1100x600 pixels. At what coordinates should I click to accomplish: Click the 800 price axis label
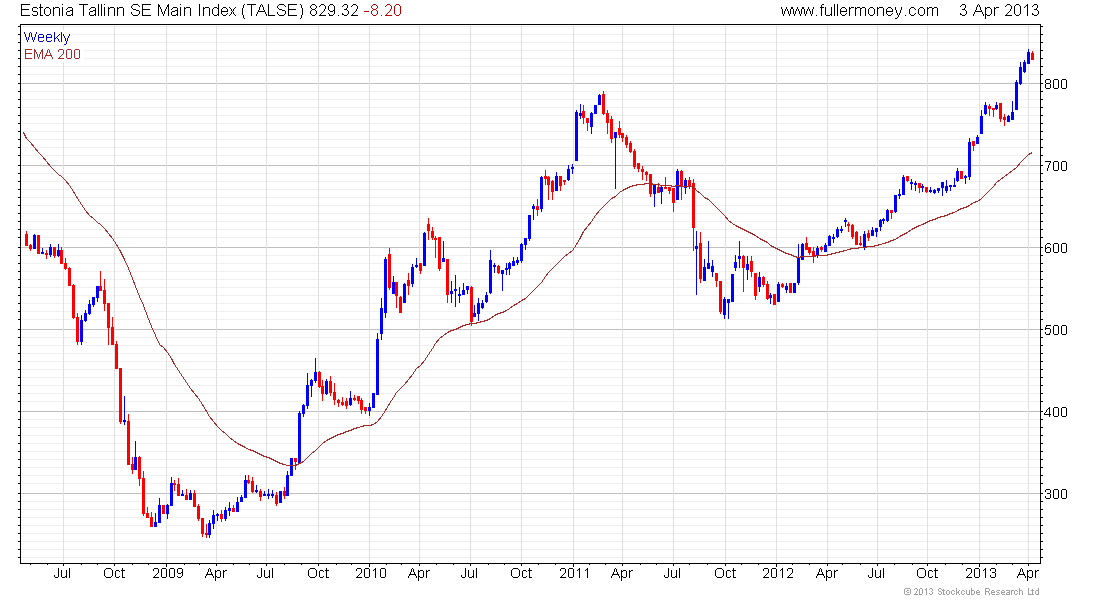click(x=1056, y=84)
